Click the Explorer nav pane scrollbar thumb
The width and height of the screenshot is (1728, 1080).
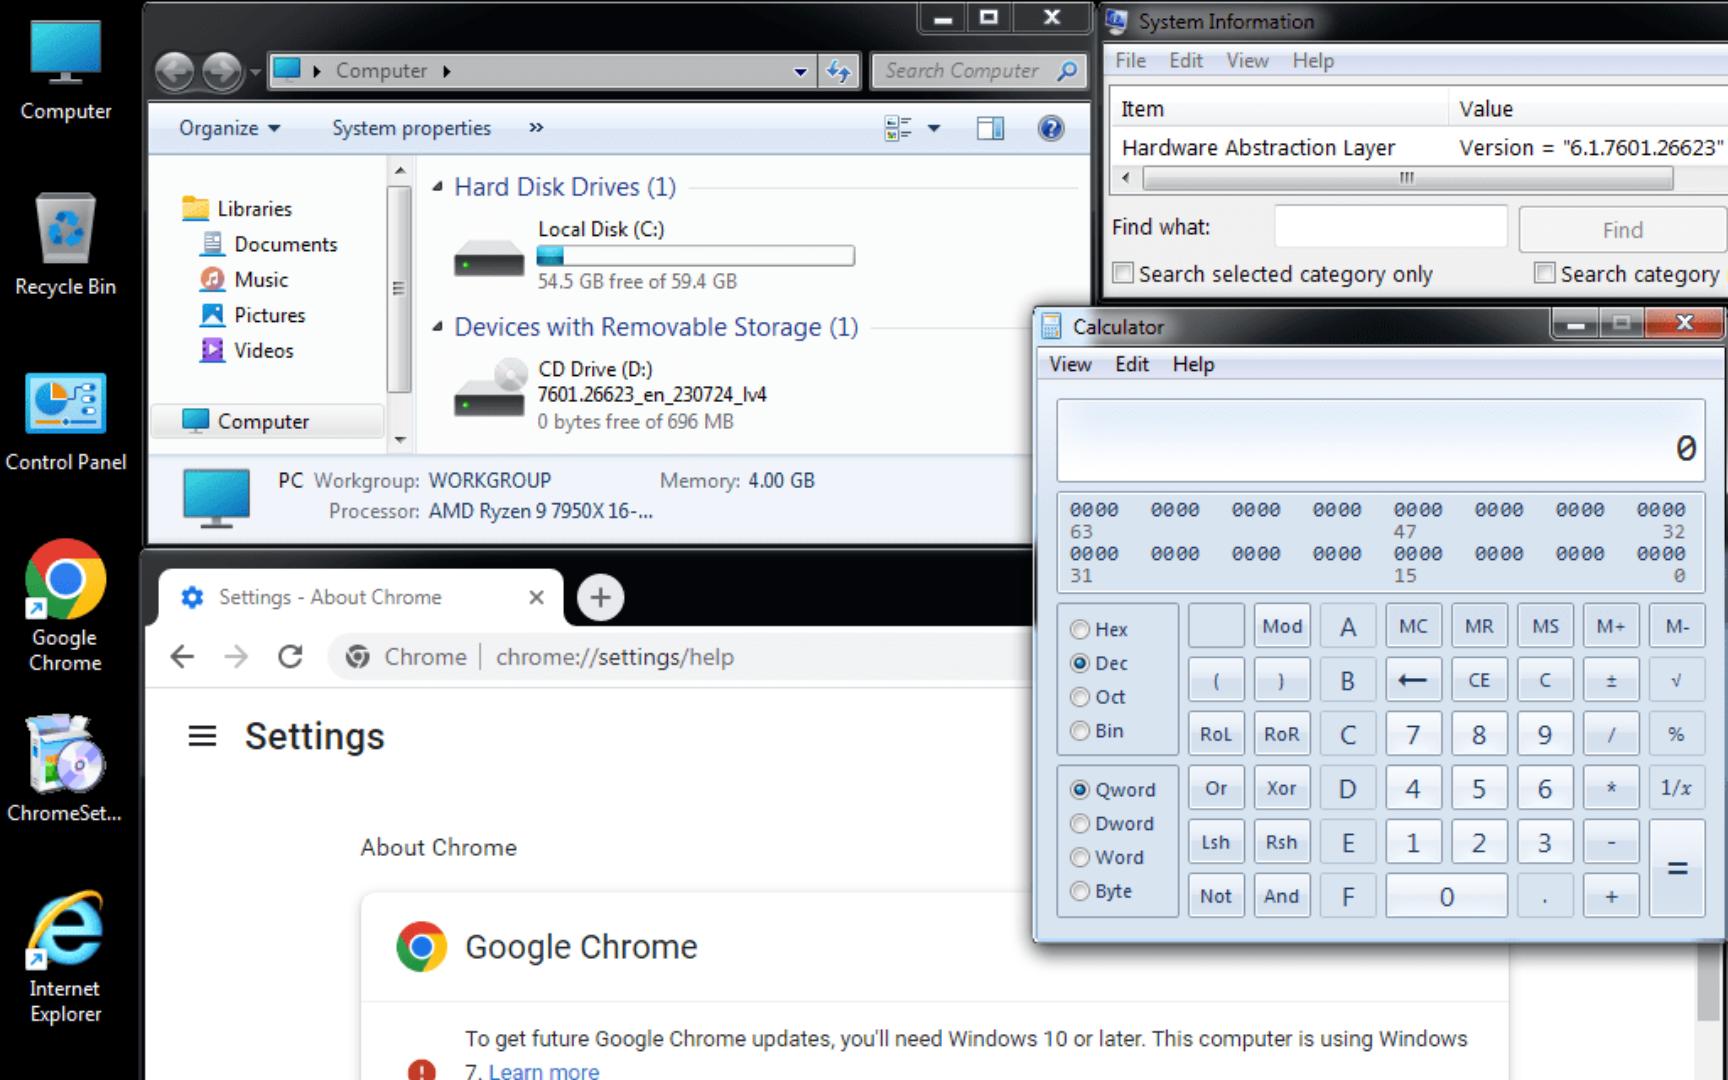tap(398, 289)
